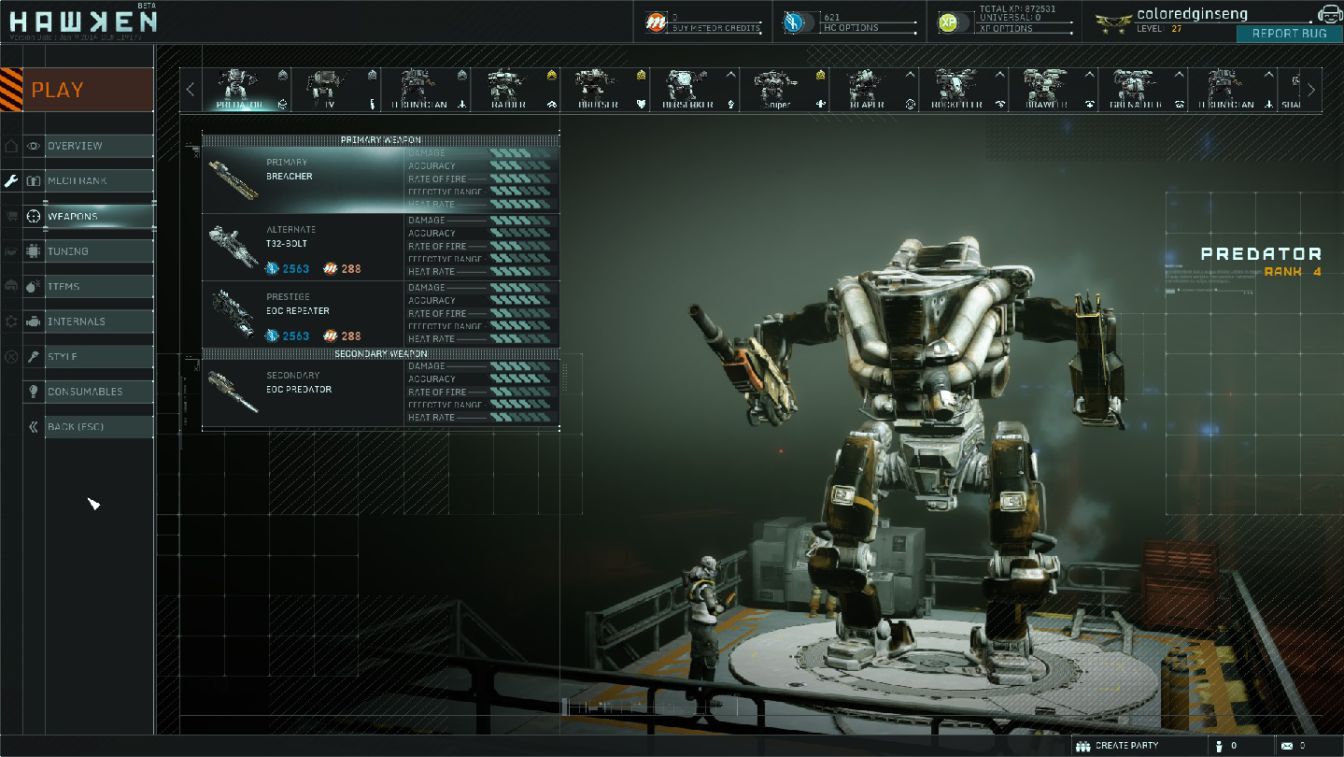Click the Report Bug button
This screenshot has width=1344, height=757.
click(x=1289, y=33)
